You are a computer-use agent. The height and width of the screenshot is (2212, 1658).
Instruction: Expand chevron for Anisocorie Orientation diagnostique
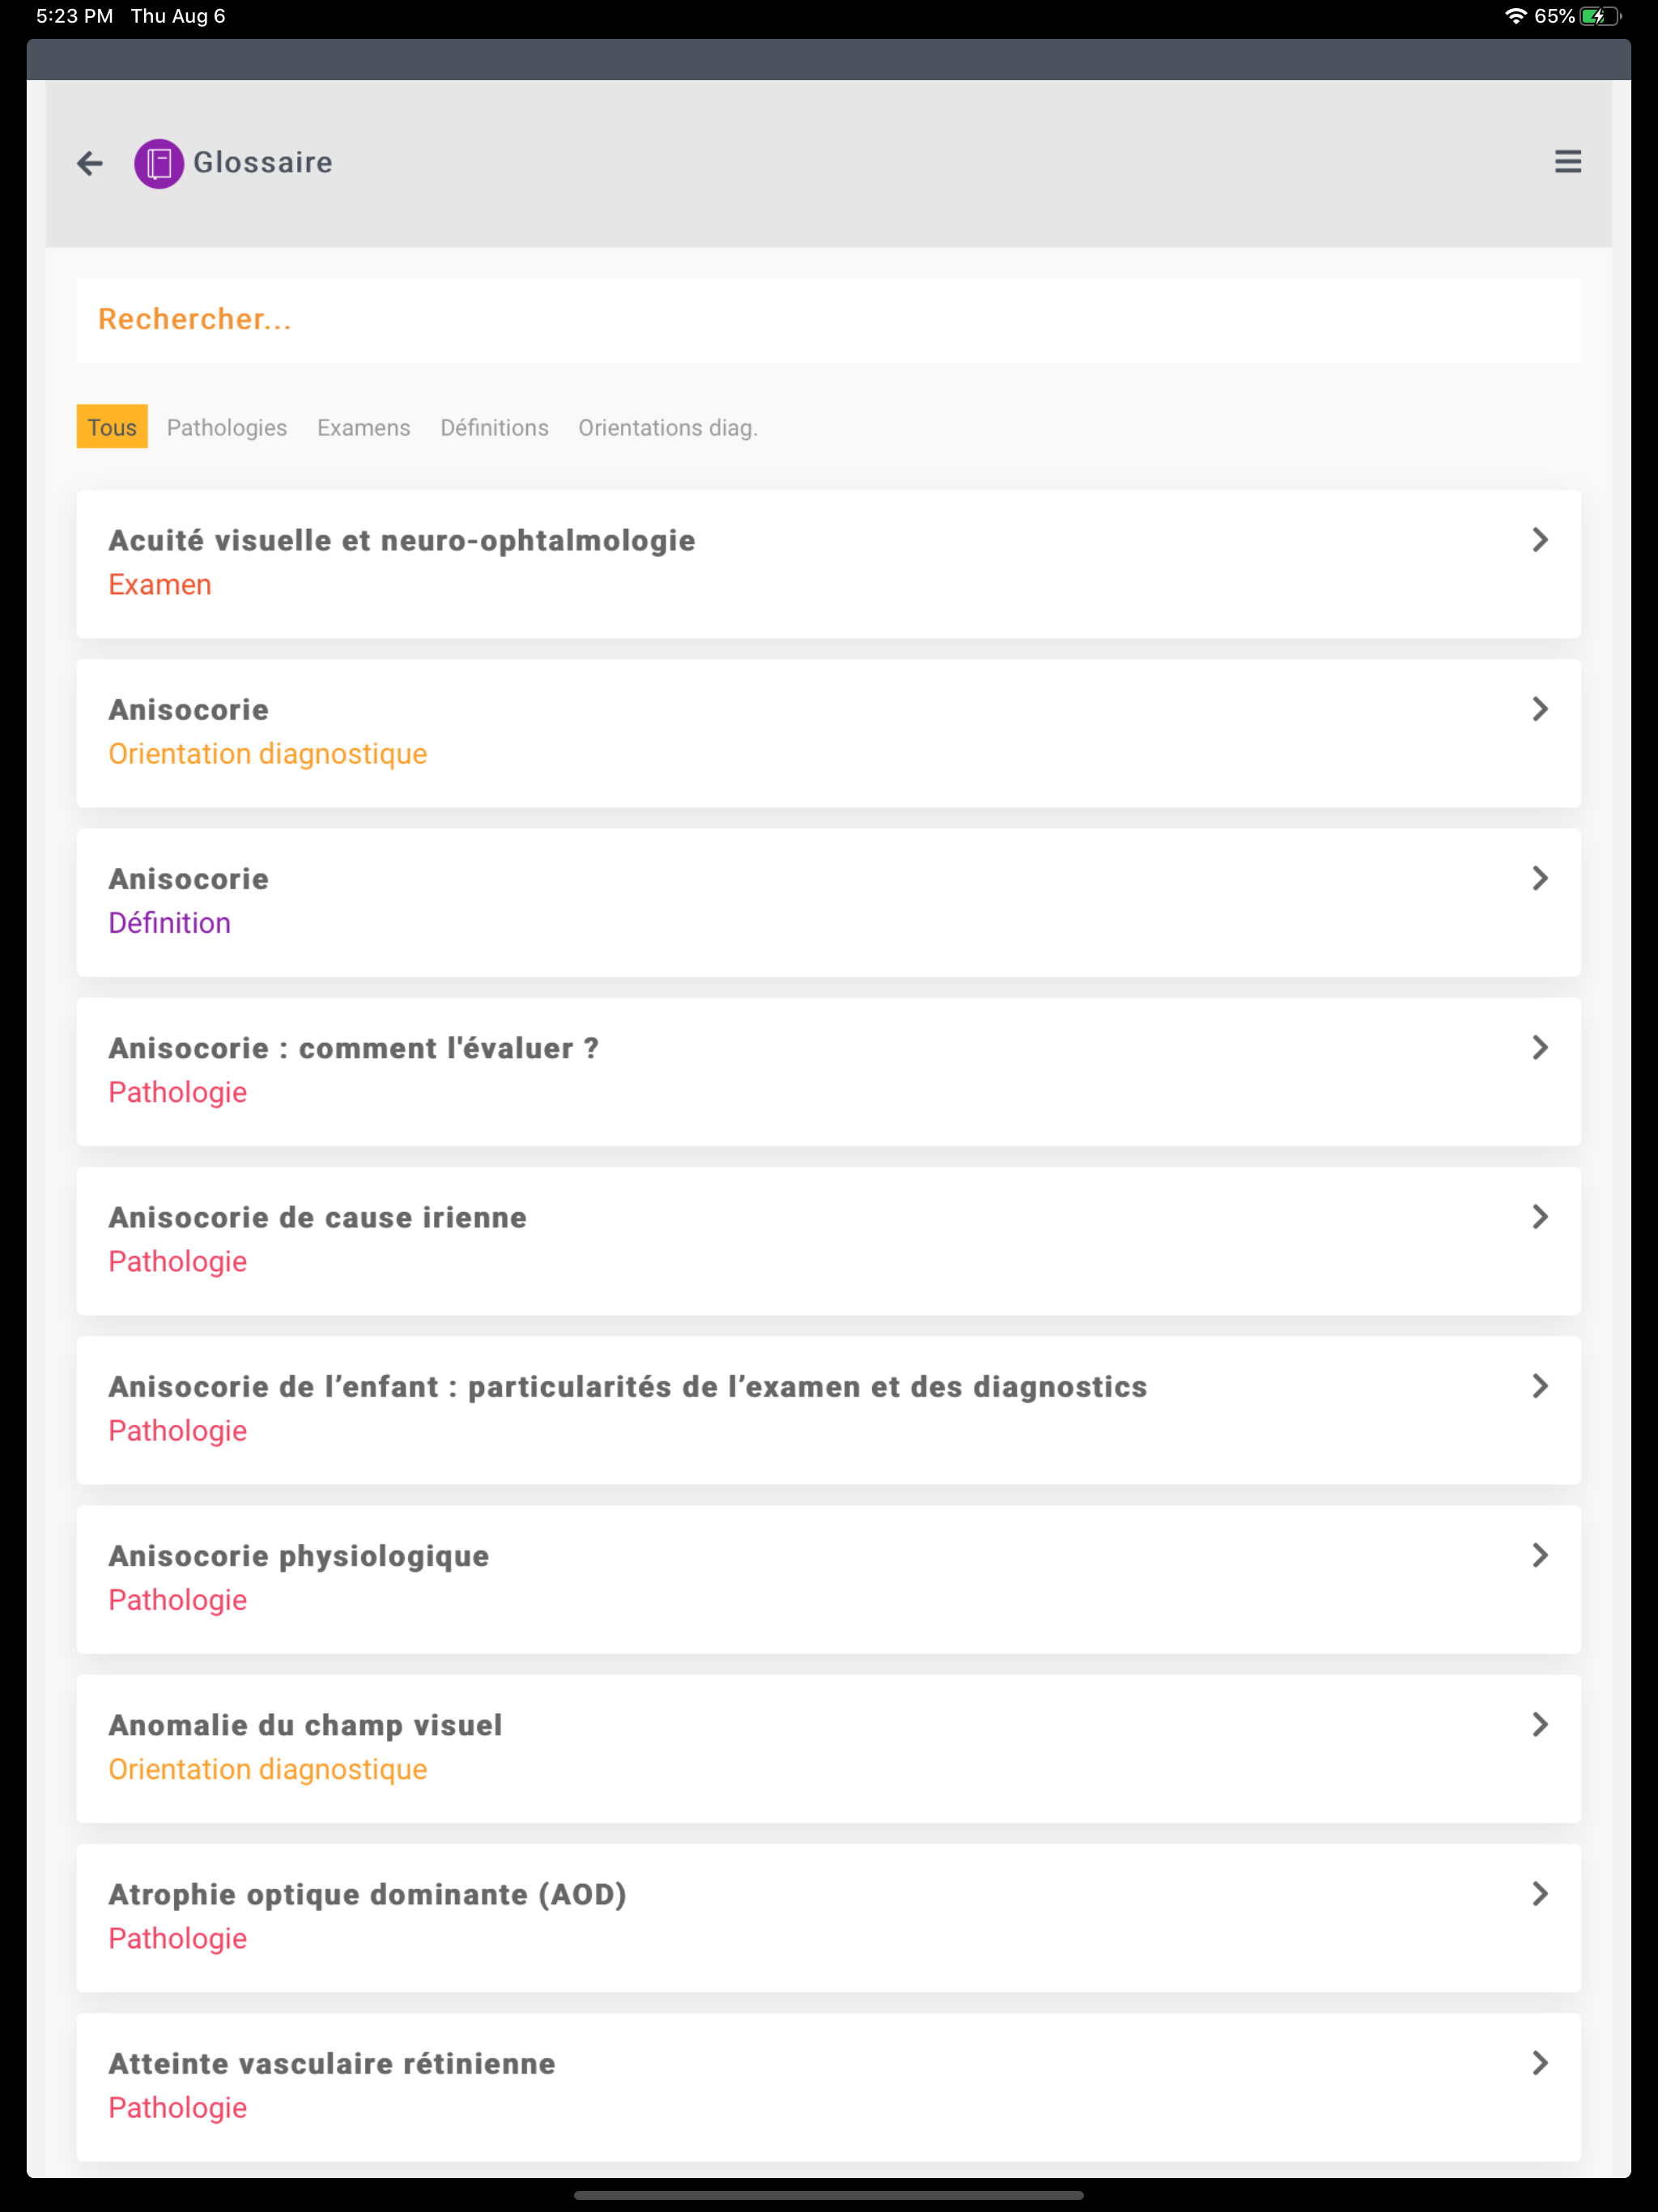tap(1540, 709)
